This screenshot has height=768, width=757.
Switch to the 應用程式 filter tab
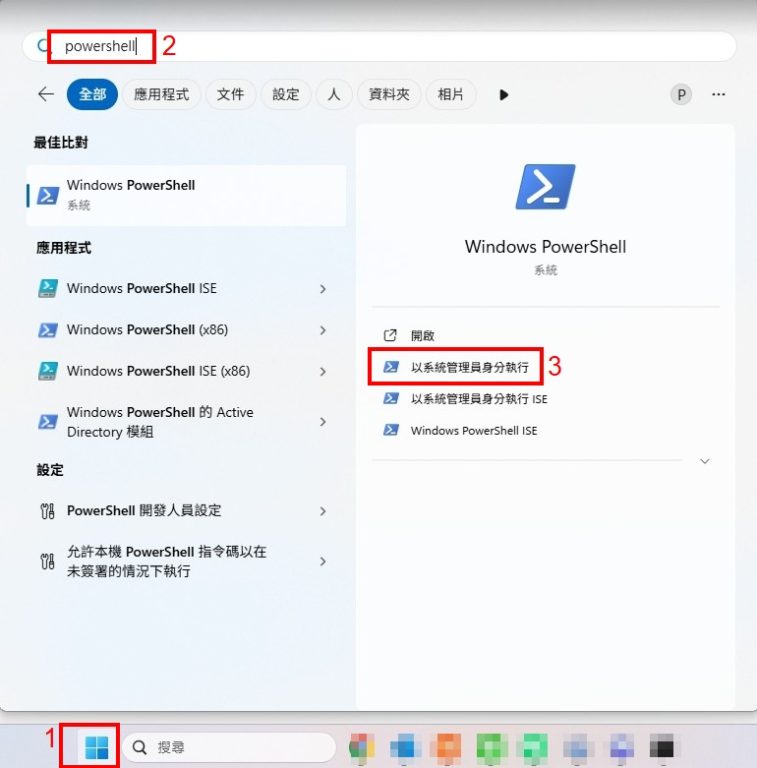pos(161,94)
